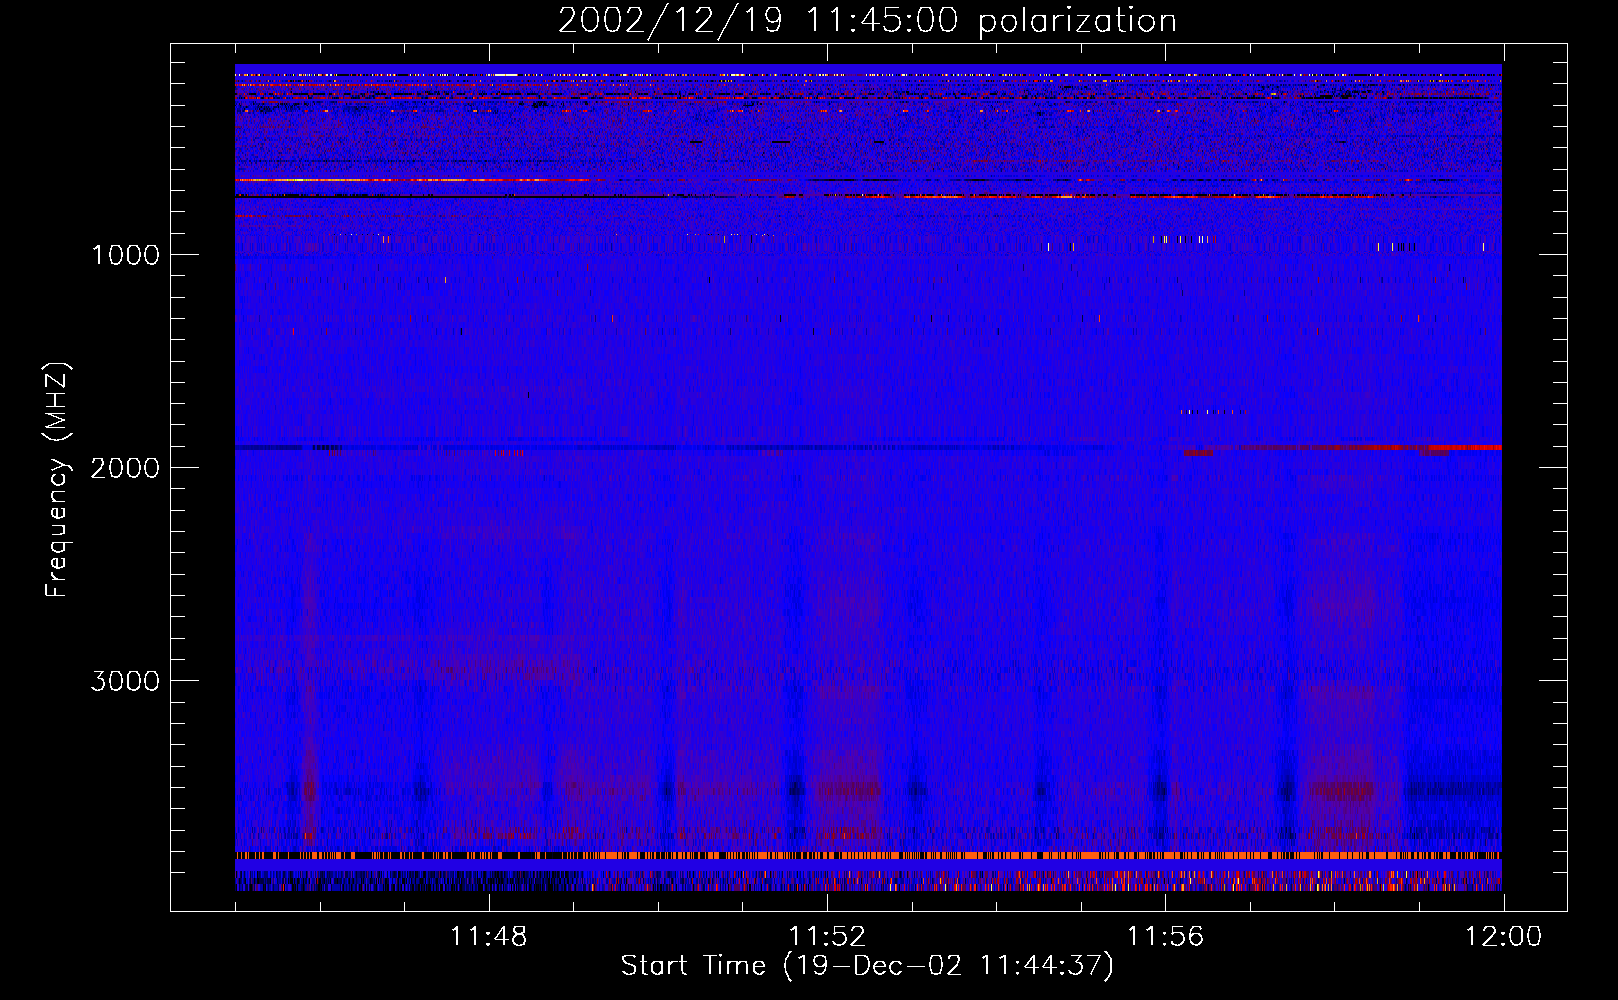Click the '11:48' time axis label
1618x1000 pixels.
(488, 937)
